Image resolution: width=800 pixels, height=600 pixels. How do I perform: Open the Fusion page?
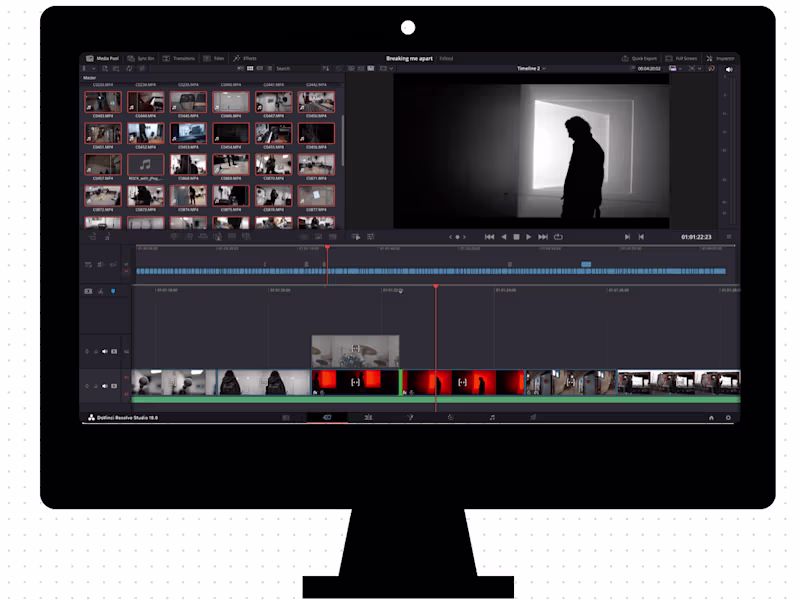pyautogui.click(x=408, y=418)
